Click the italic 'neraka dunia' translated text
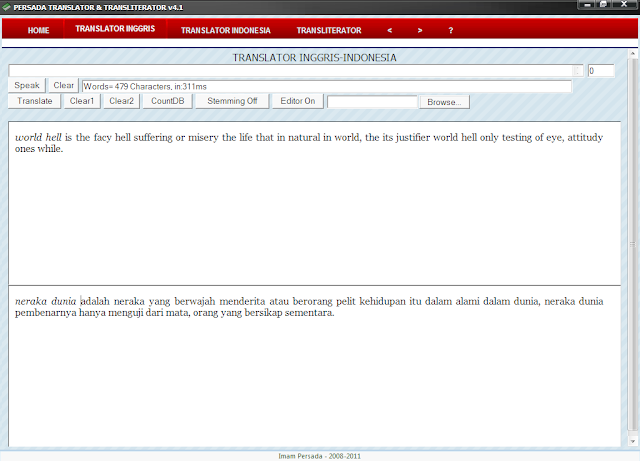 [x=46, y=301]
